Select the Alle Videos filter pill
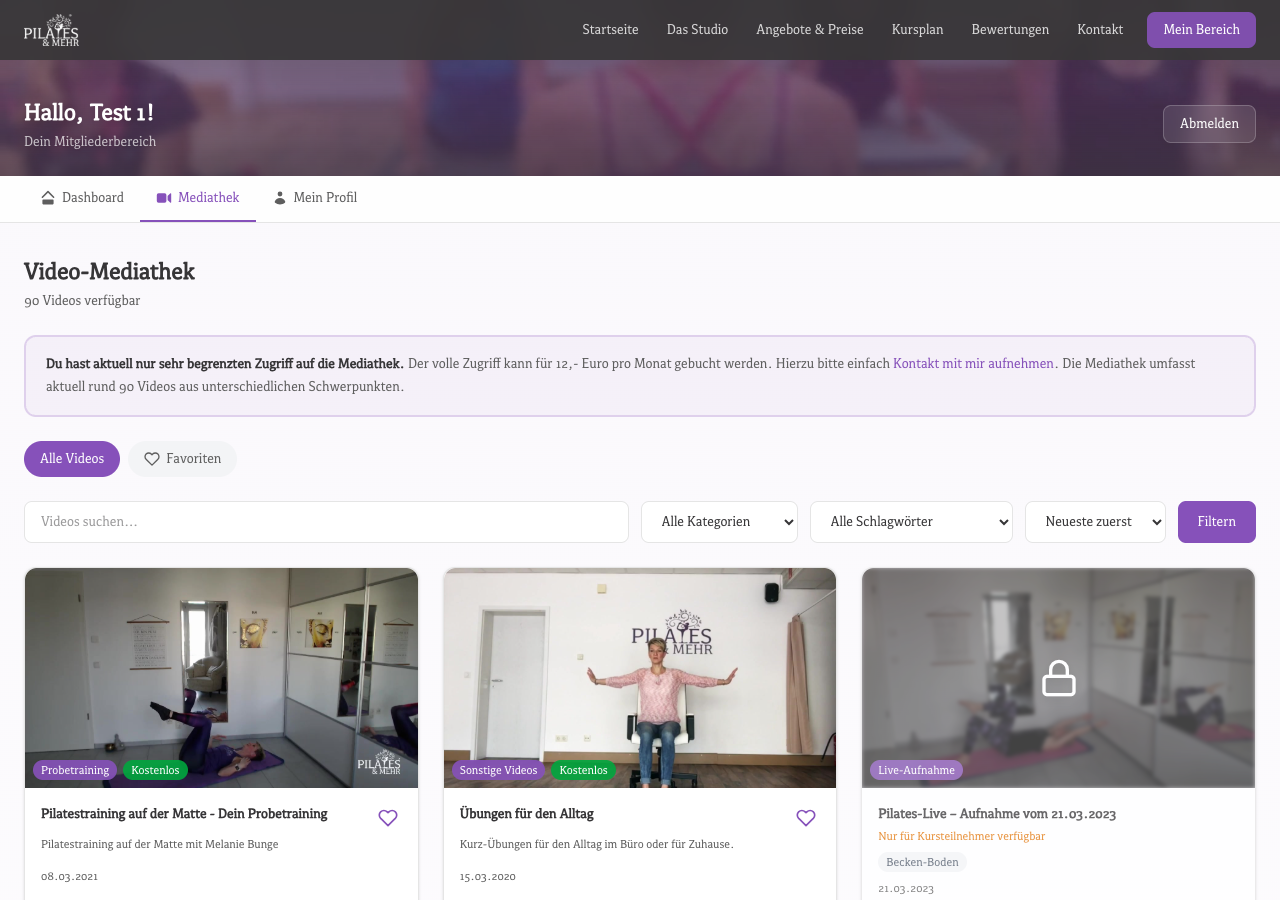 pyautogui.click(x=72, y=459)
